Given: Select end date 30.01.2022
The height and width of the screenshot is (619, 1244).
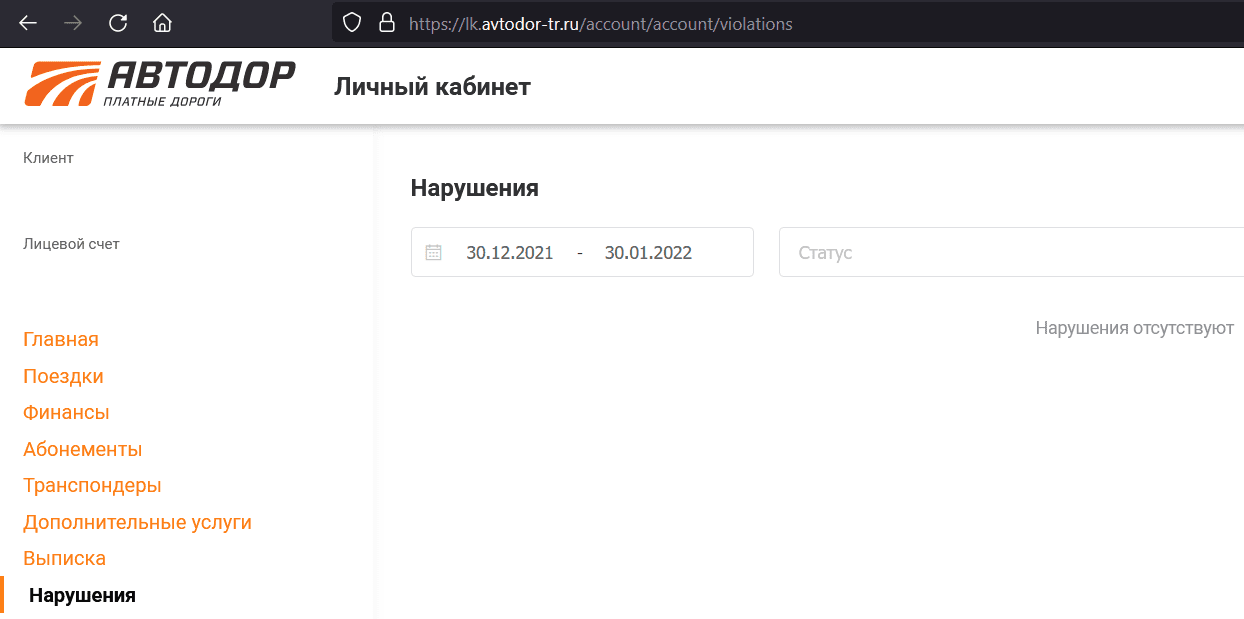Looking at the screenshot, I should coord(648,253).
